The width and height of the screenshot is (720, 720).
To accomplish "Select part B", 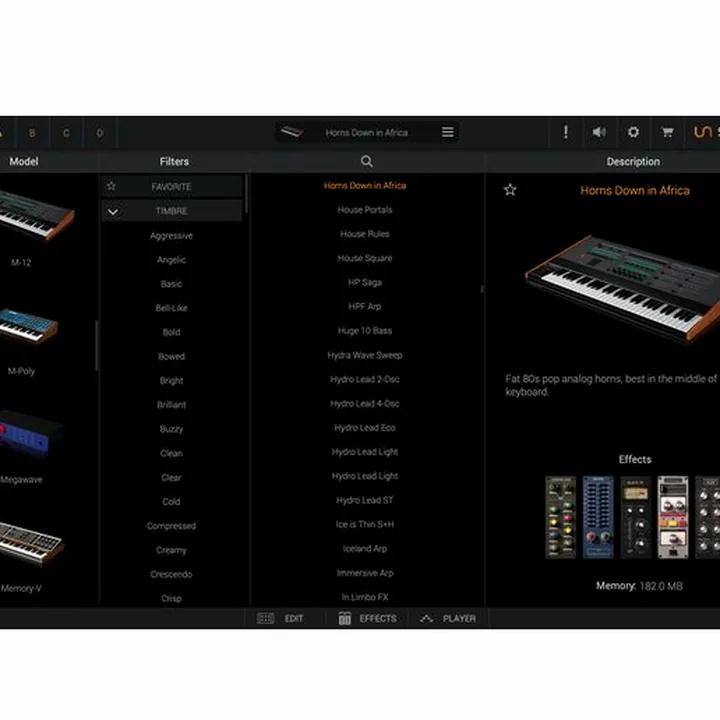I will [x=32, y=133].
